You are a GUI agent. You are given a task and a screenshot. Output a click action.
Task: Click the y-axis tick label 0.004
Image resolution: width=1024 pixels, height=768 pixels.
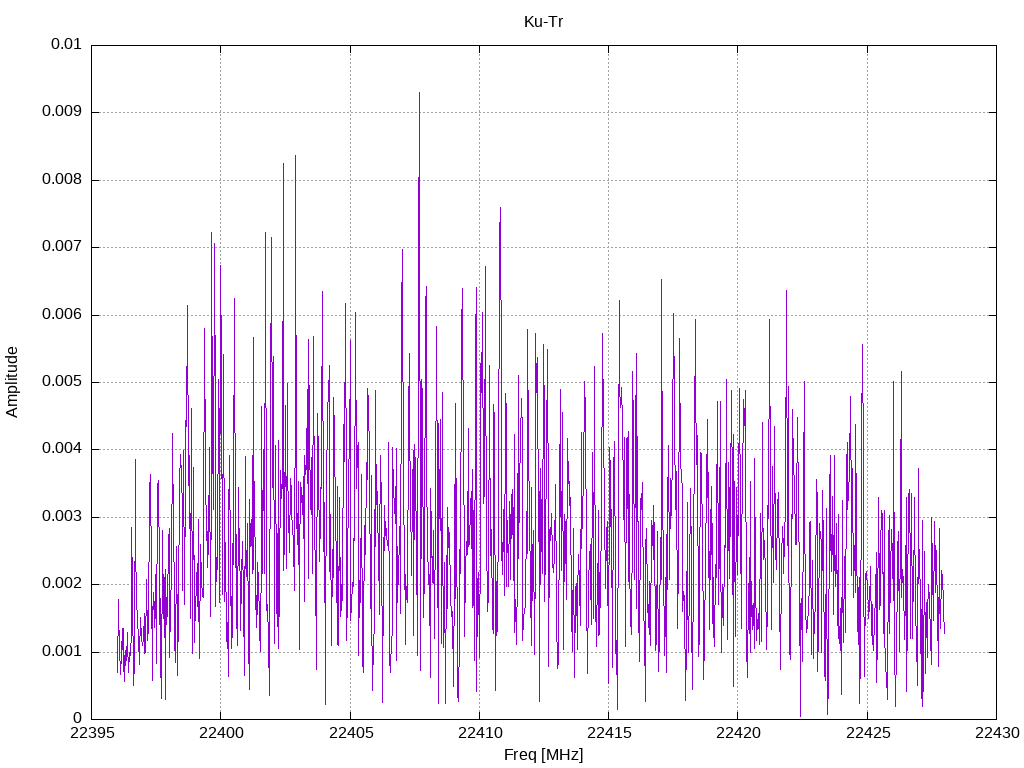click(x=61, y=449)
